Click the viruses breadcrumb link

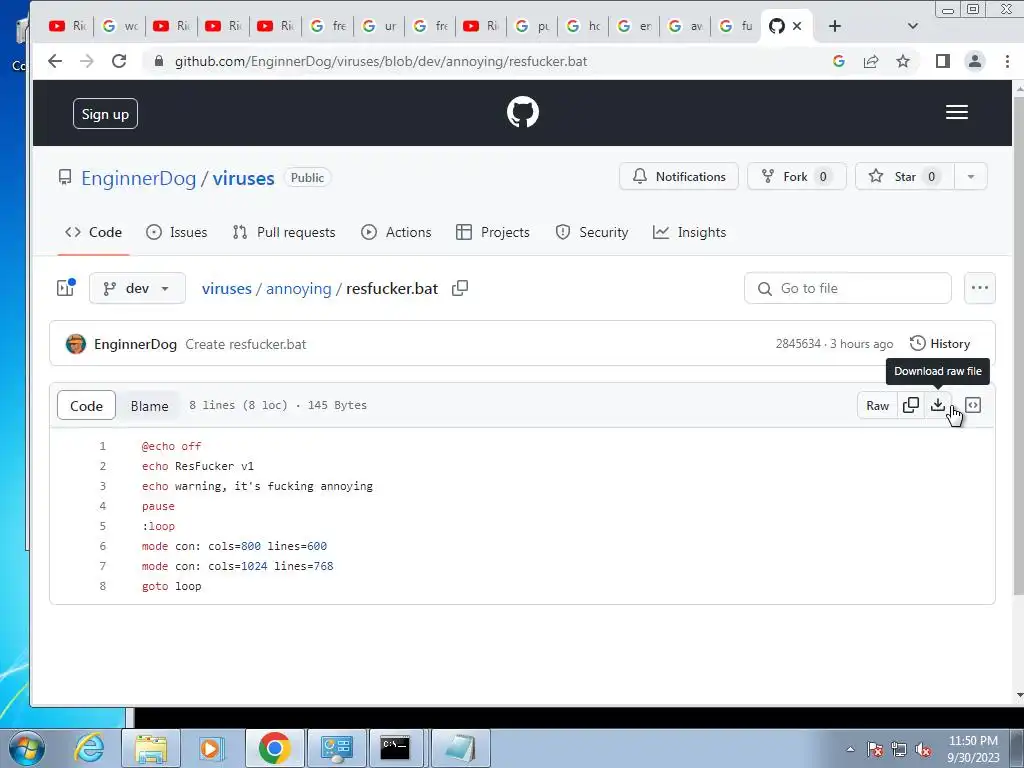[227, 289]
